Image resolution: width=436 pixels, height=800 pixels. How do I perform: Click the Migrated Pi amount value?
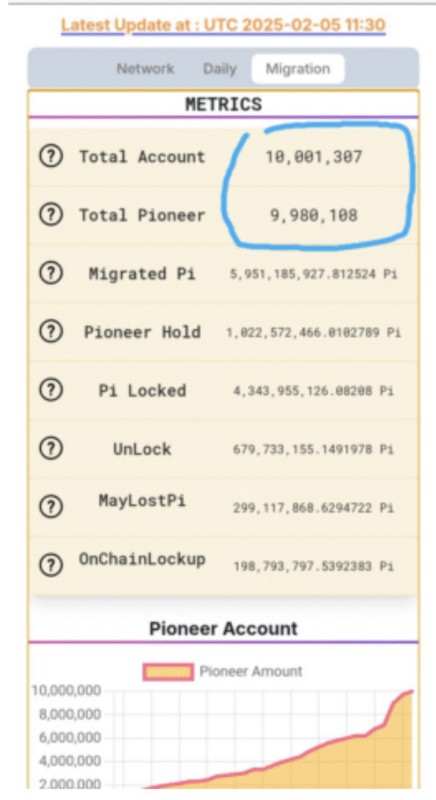point(313,274)
